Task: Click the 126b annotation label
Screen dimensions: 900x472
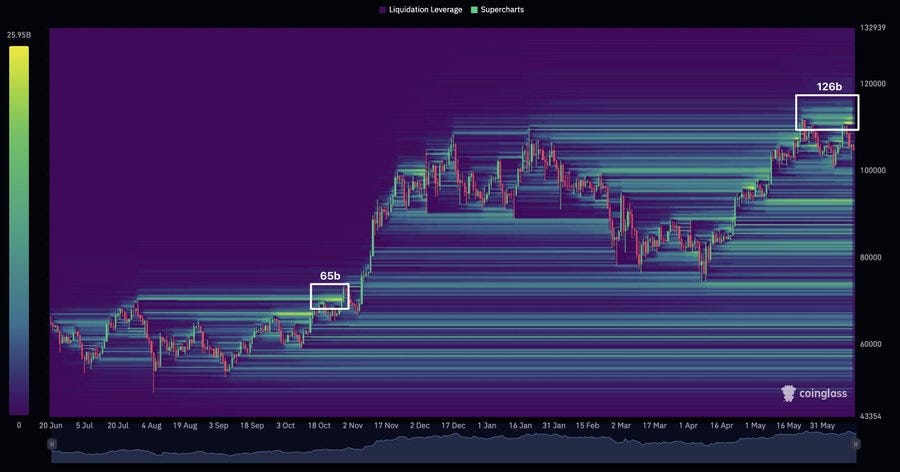Action: pyautogui.click(x=828, y=87)
